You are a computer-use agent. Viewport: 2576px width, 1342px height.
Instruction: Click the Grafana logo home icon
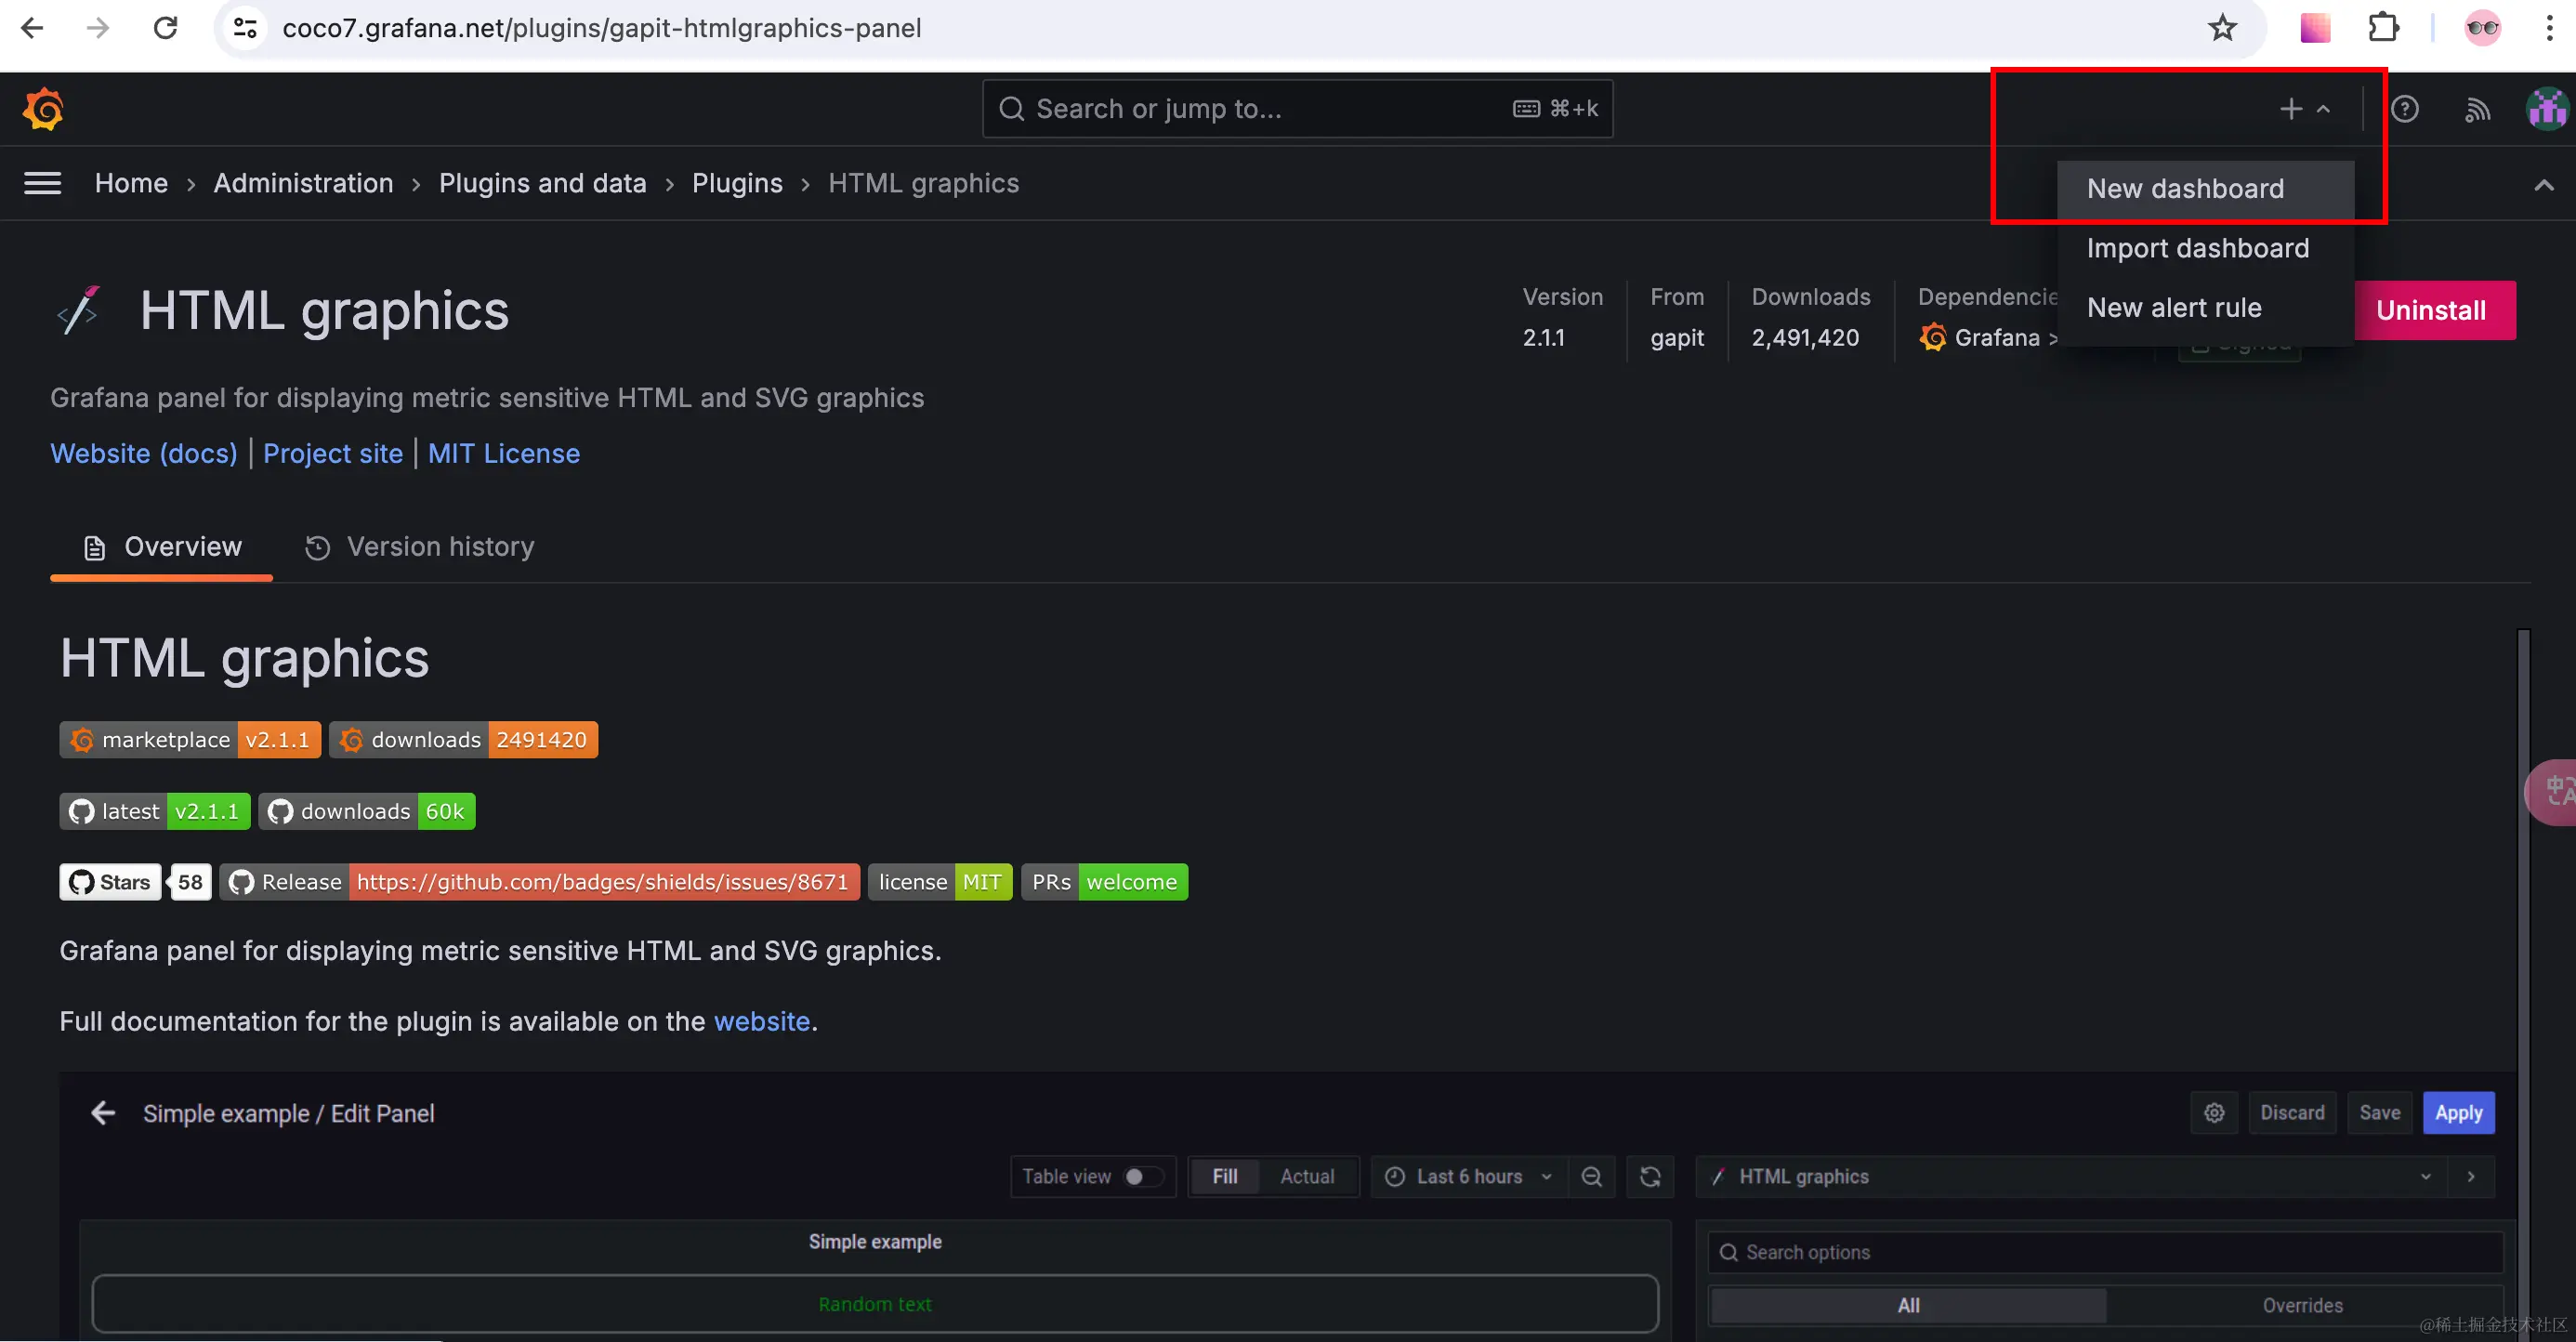(x=43, y=109)
